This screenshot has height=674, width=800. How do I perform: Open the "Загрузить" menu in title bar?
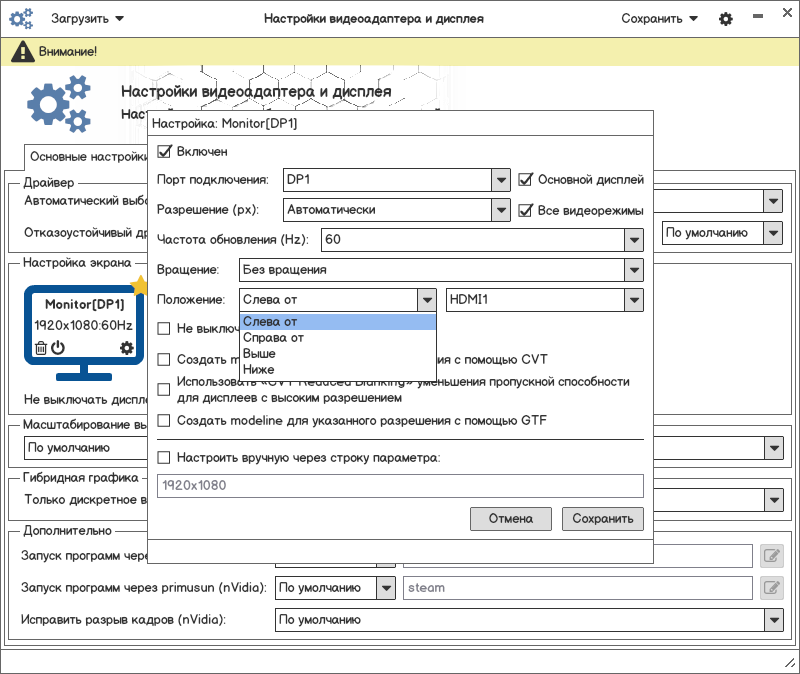(87, 19)
